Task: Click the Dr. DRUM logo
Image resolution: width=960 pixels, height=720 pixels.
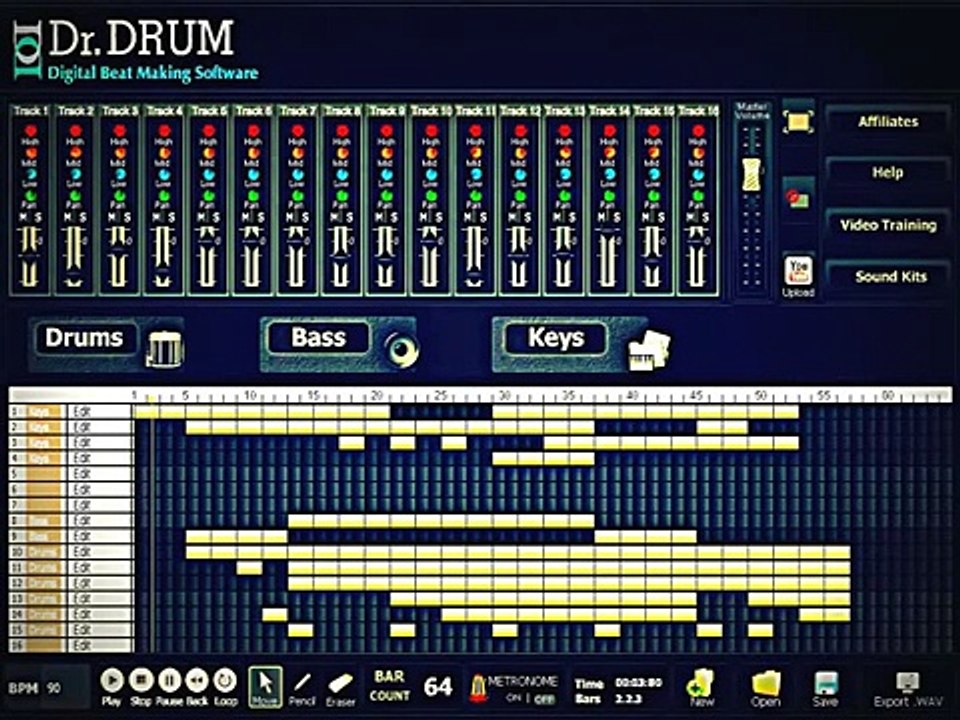Action: (135, 50)
